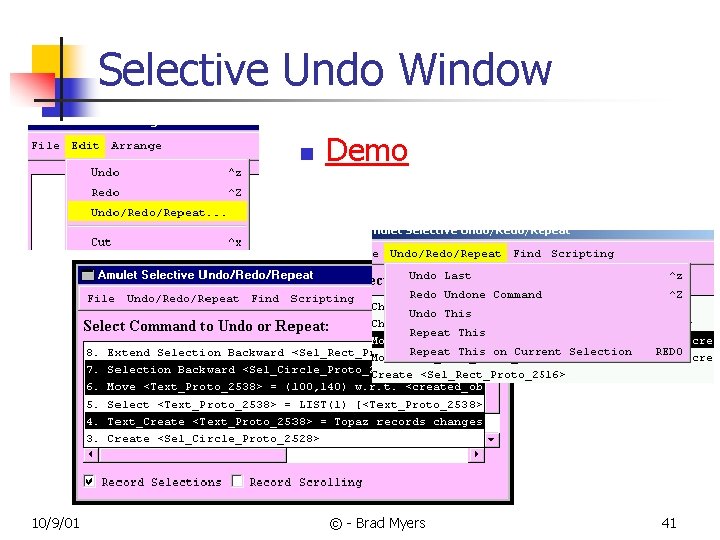This screenshot has height=540, width=720.
Task: Open the Demo hyperlink
Action: [x=366, y=151]
